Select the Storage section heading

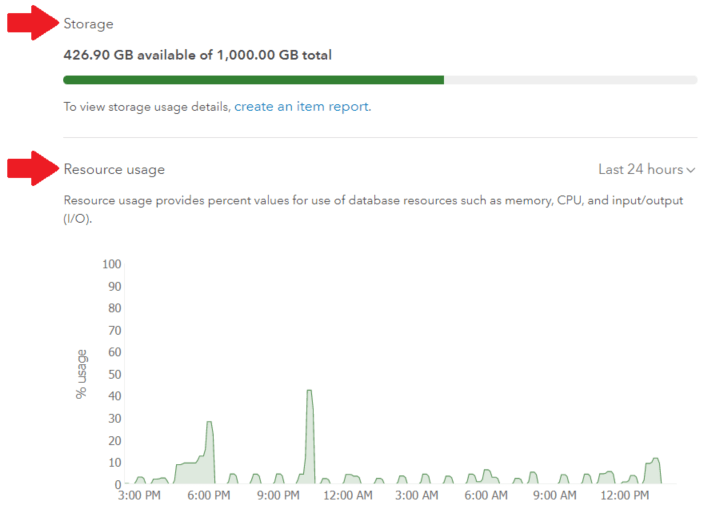(x=89, y=23)
